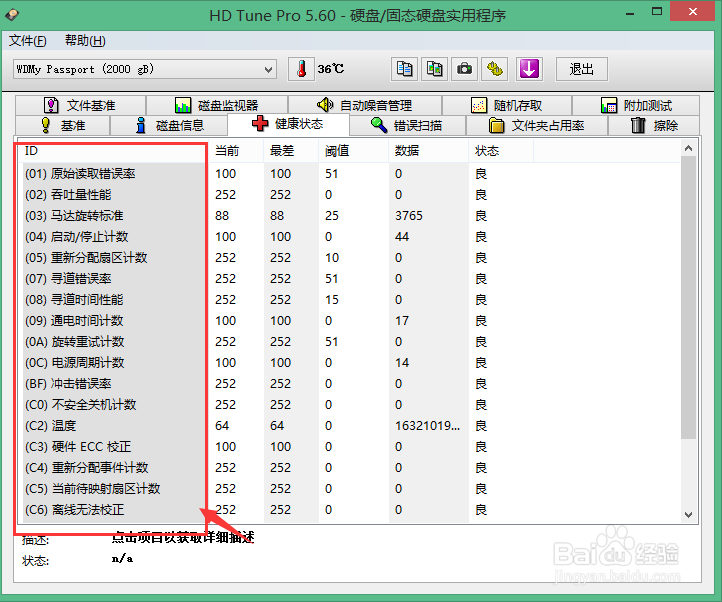
Task: Open the 文件(F) menu
Action: click(28, 41)
